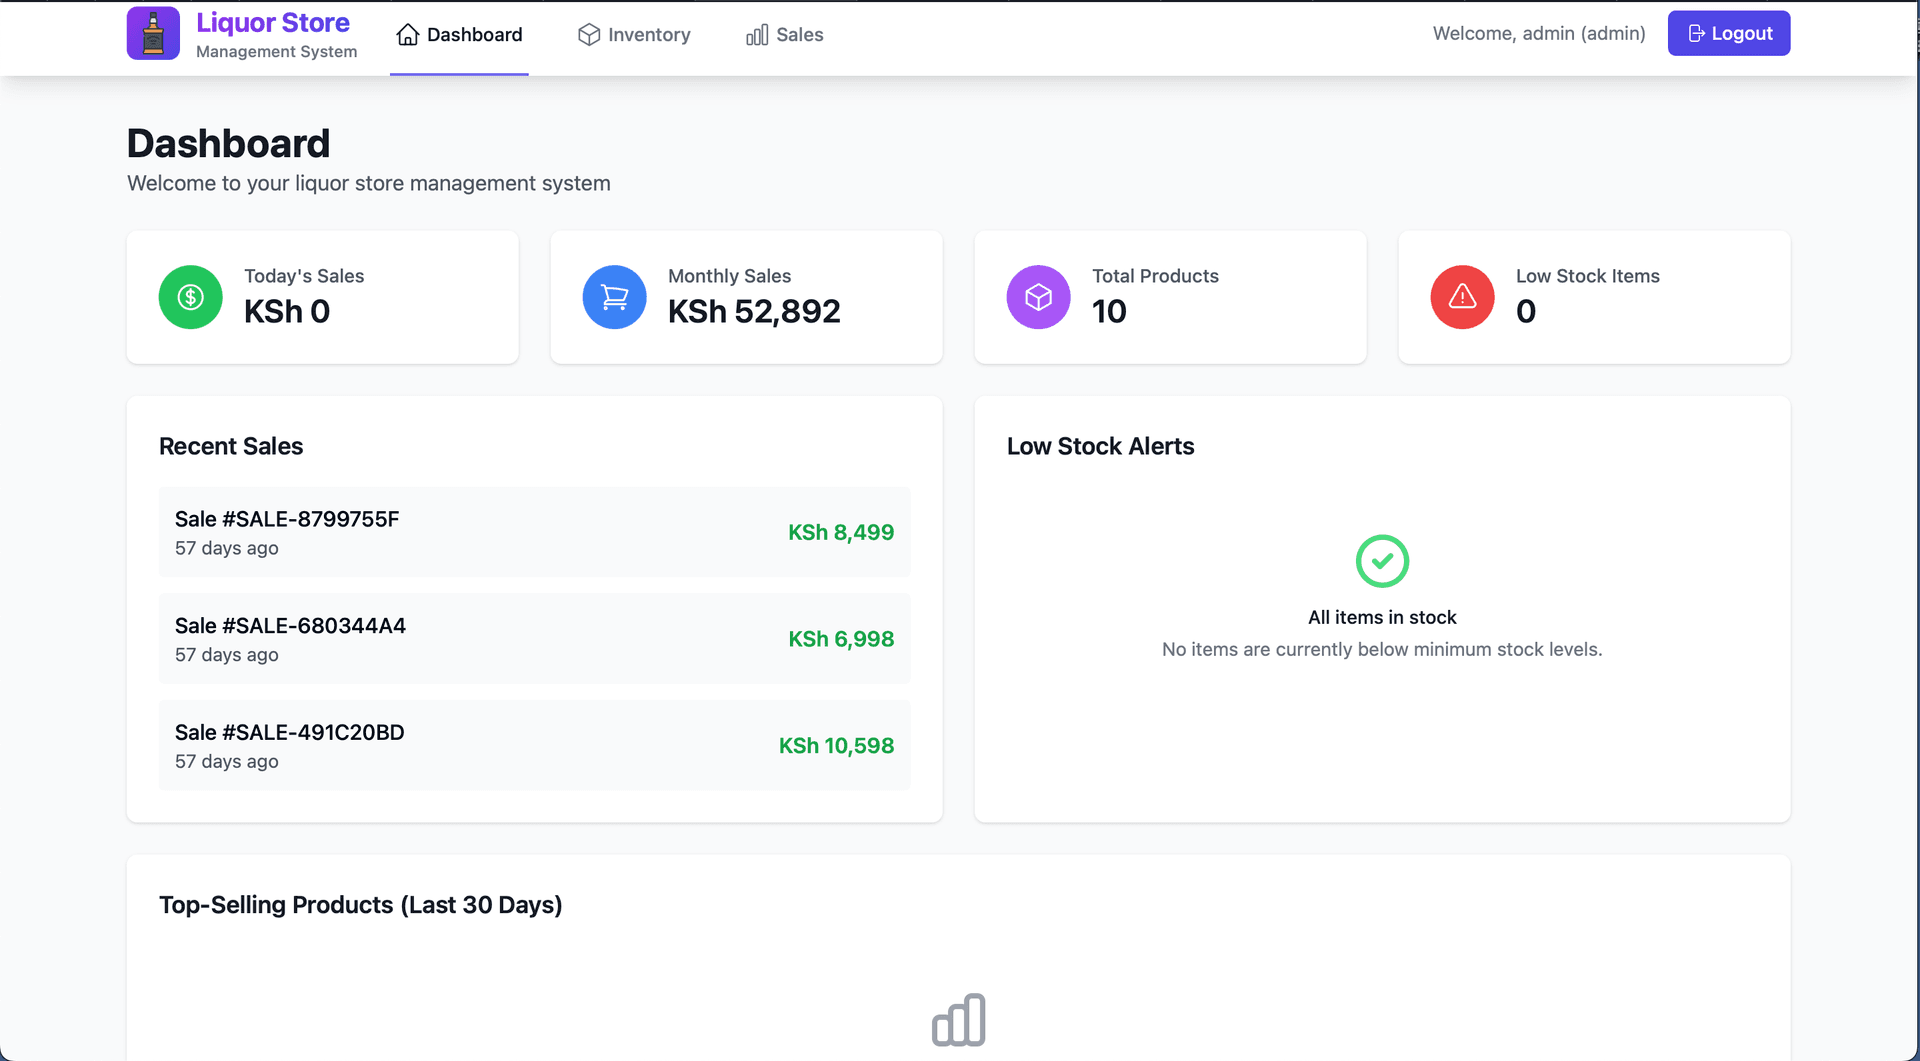Click the green dollar icon on Today's Sales card
The width and height of the screenshot is (1920, 1061).
[190, 297]
